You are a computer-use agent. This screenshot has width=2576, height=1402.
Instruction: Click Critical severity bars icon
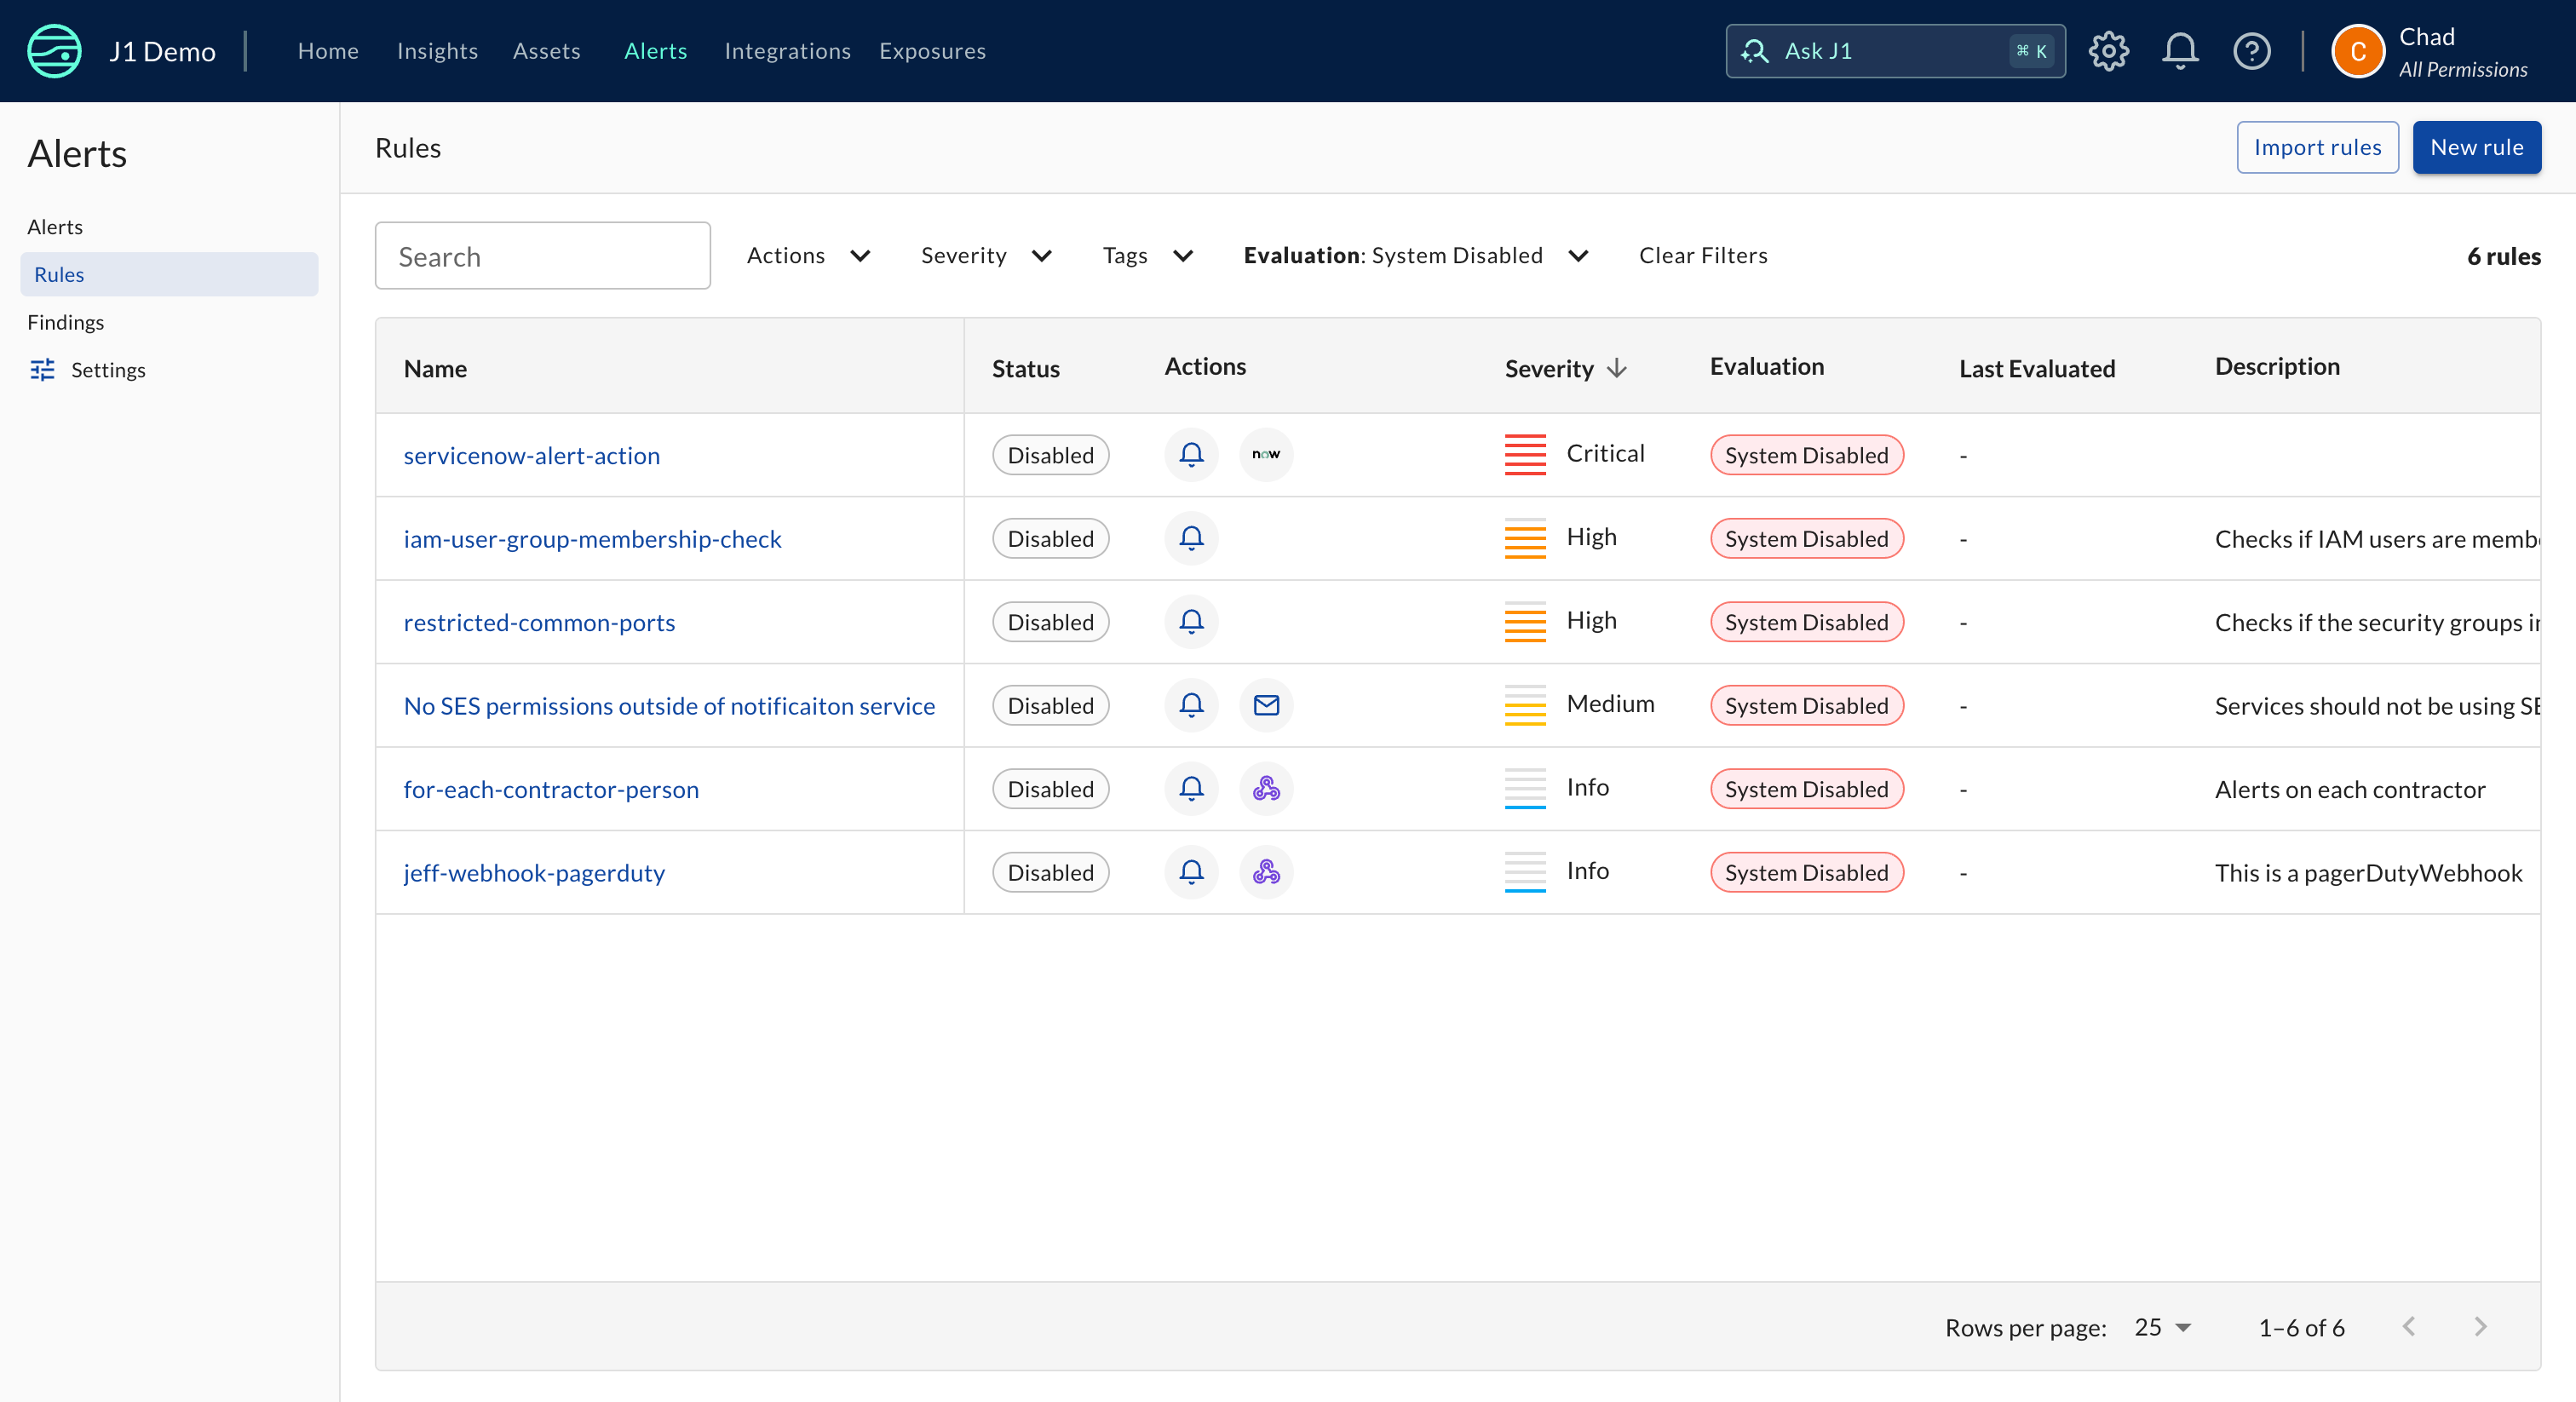1525,455
